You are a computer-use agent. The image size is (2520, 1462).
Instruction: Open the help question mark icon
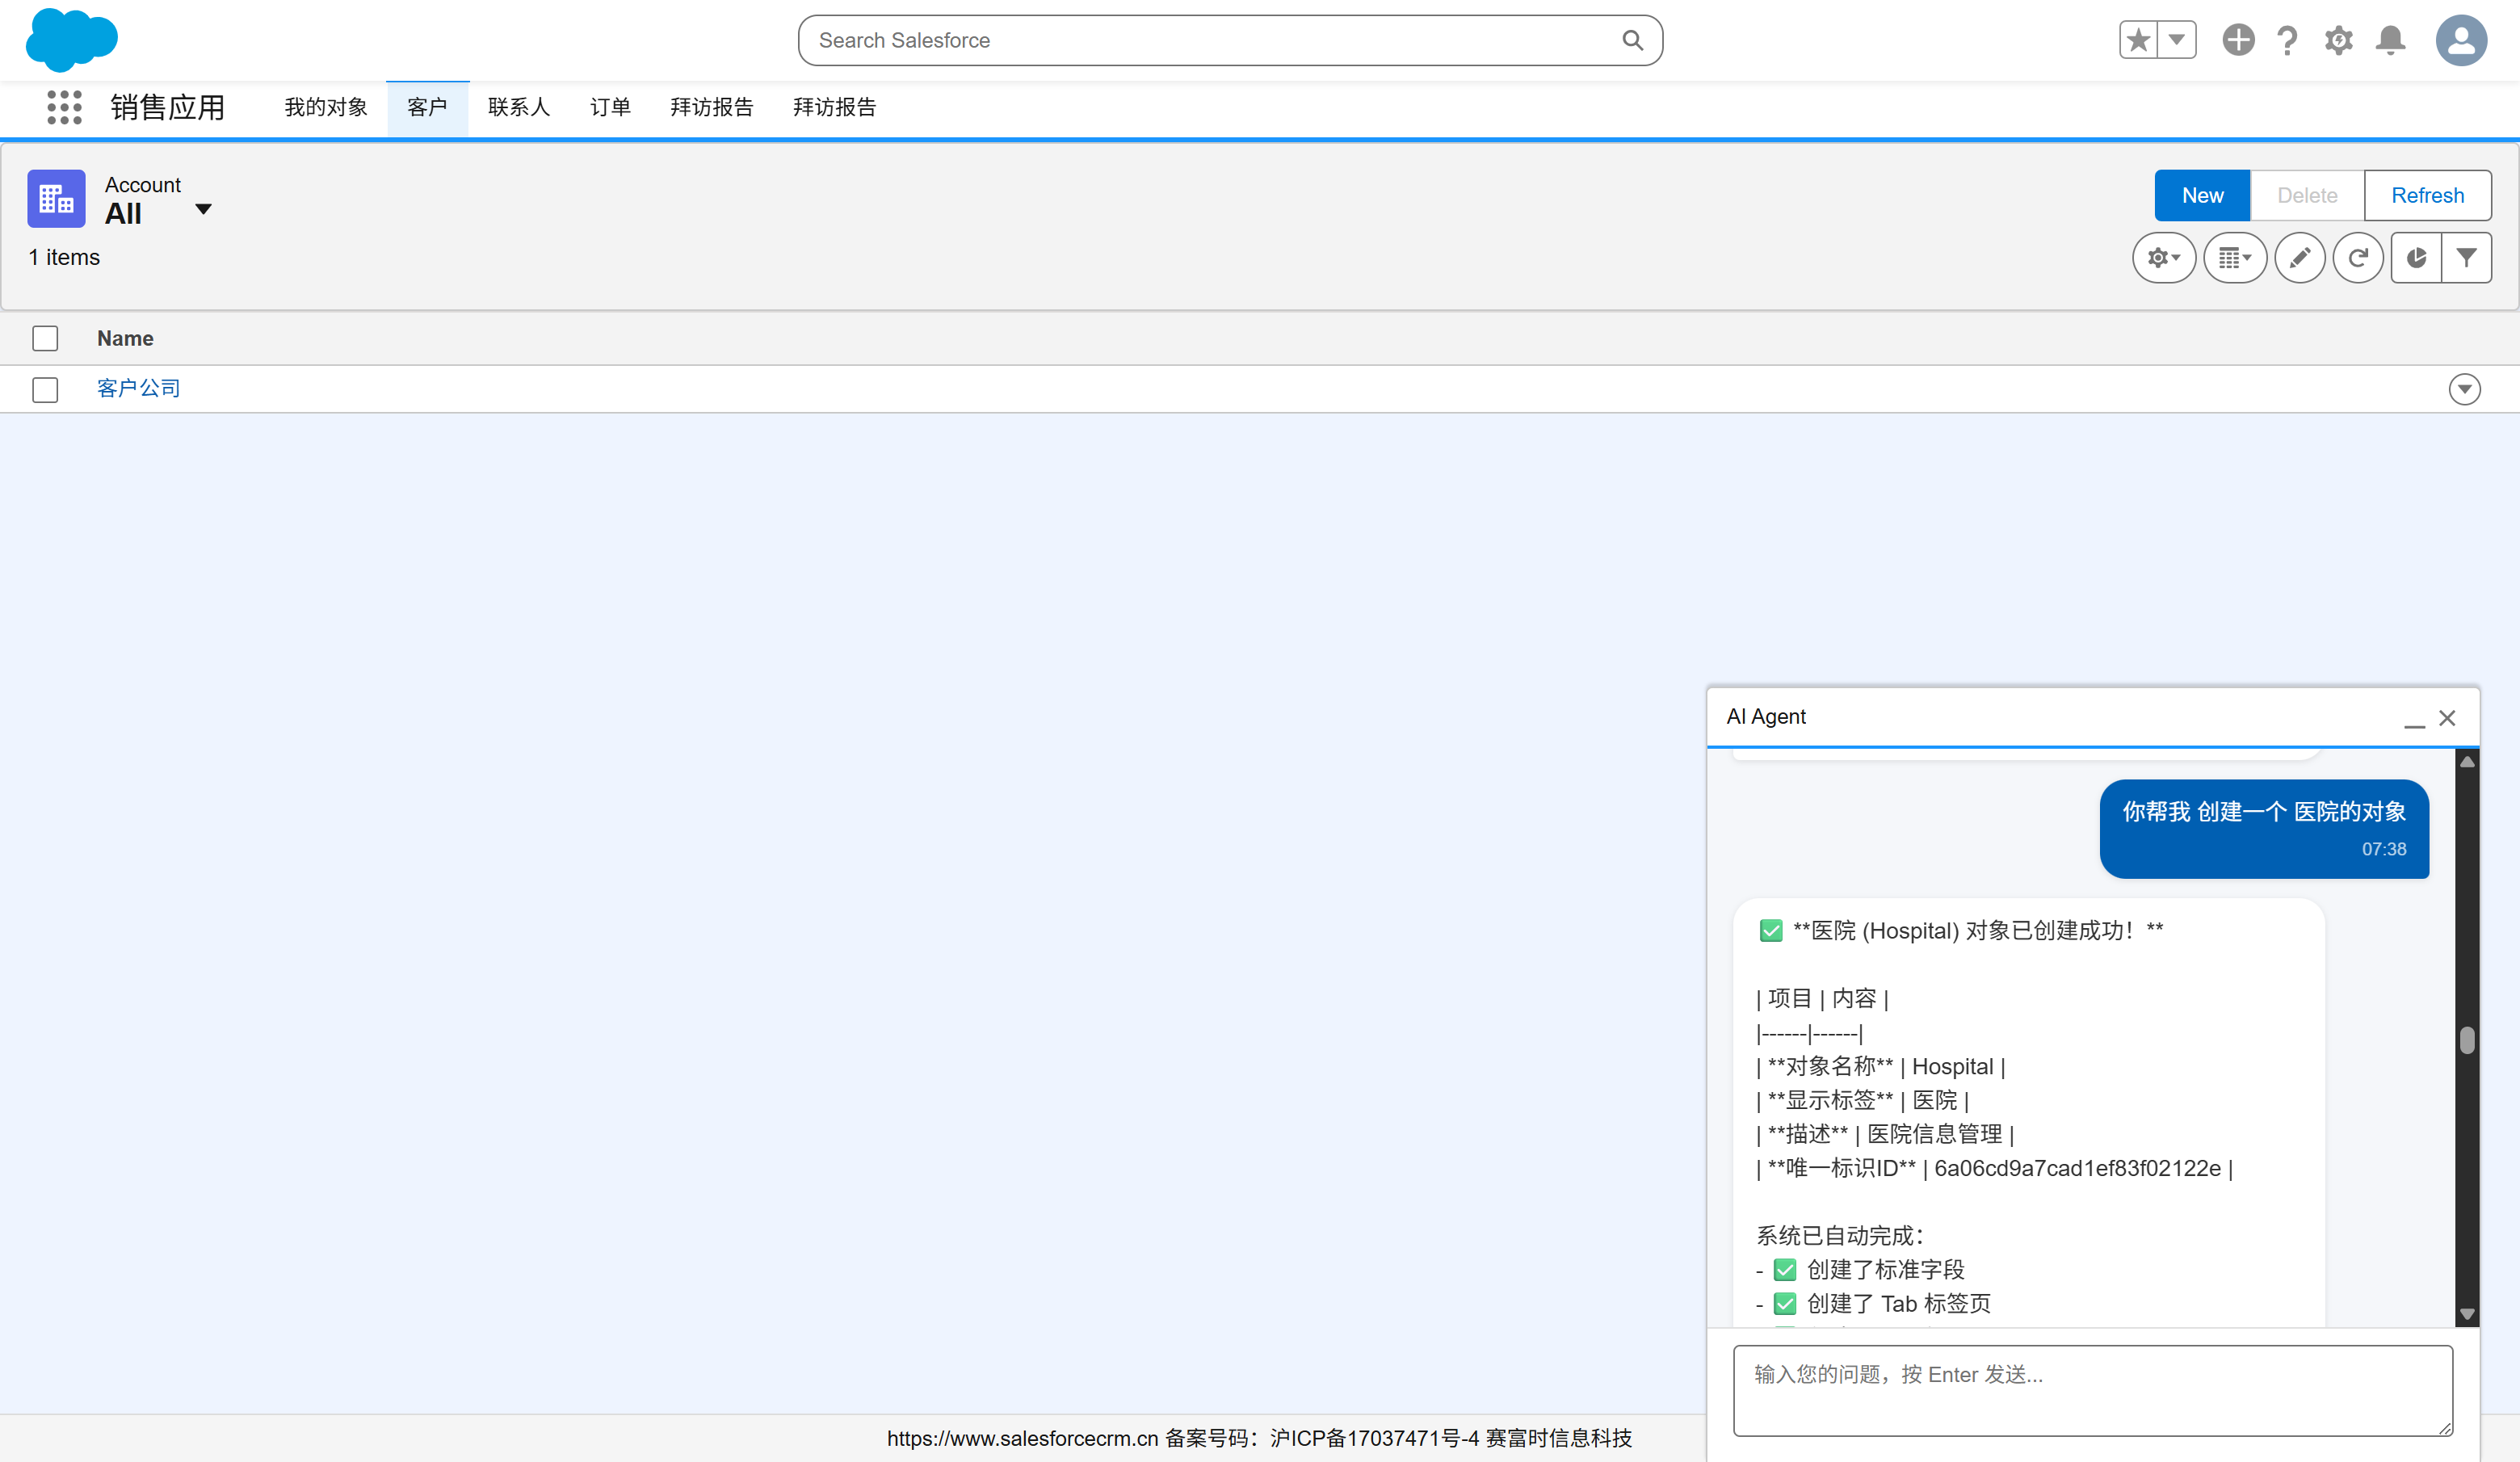coord(2287,40)
